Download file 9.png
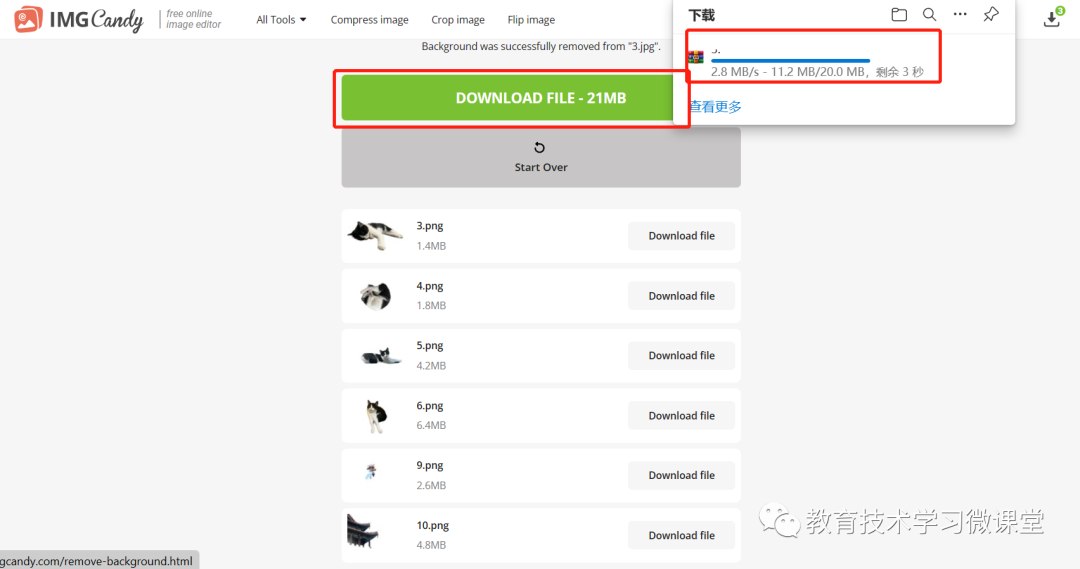This screenshot has width=1080, height=569. click(681, 475)
